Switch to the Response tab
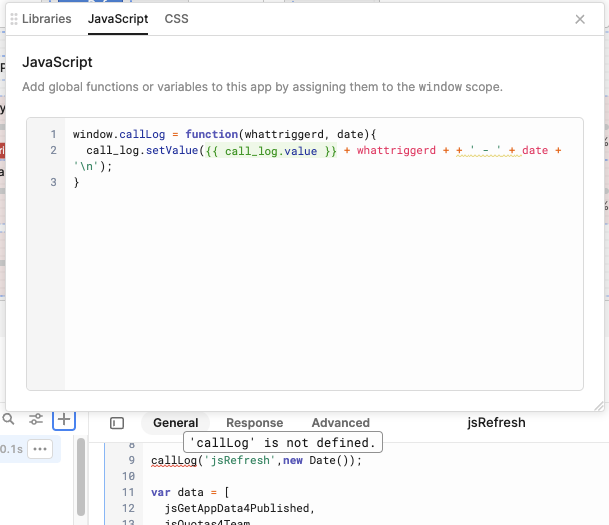 tap(254, 422)
